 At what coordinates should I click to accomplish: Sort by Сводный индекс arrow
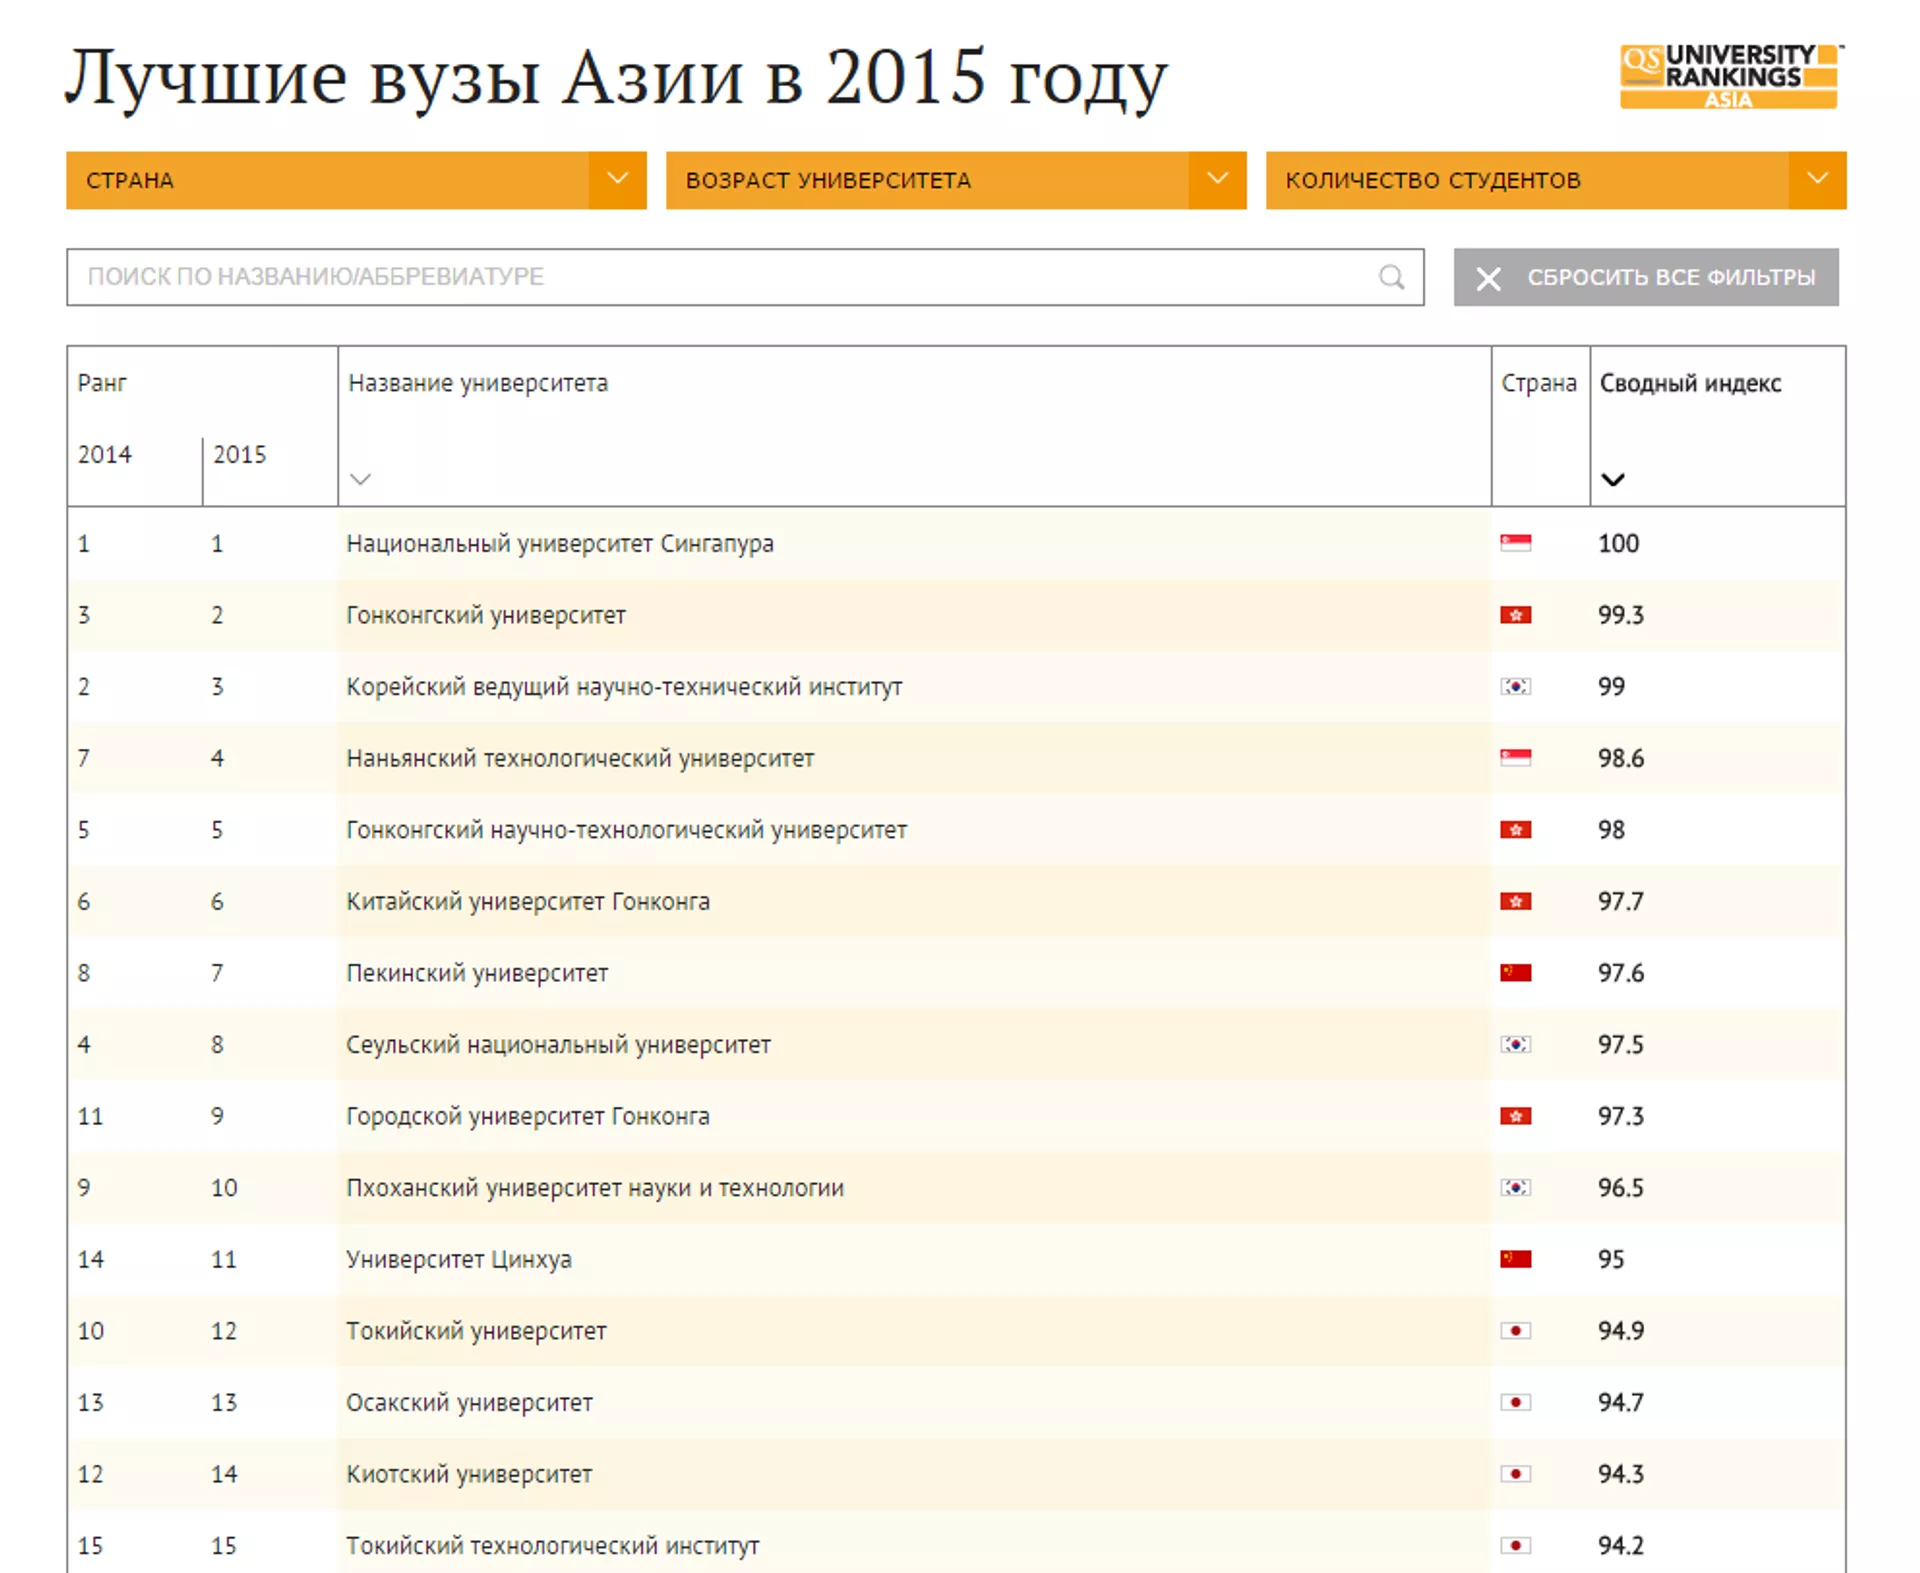tap(1612, 479)
